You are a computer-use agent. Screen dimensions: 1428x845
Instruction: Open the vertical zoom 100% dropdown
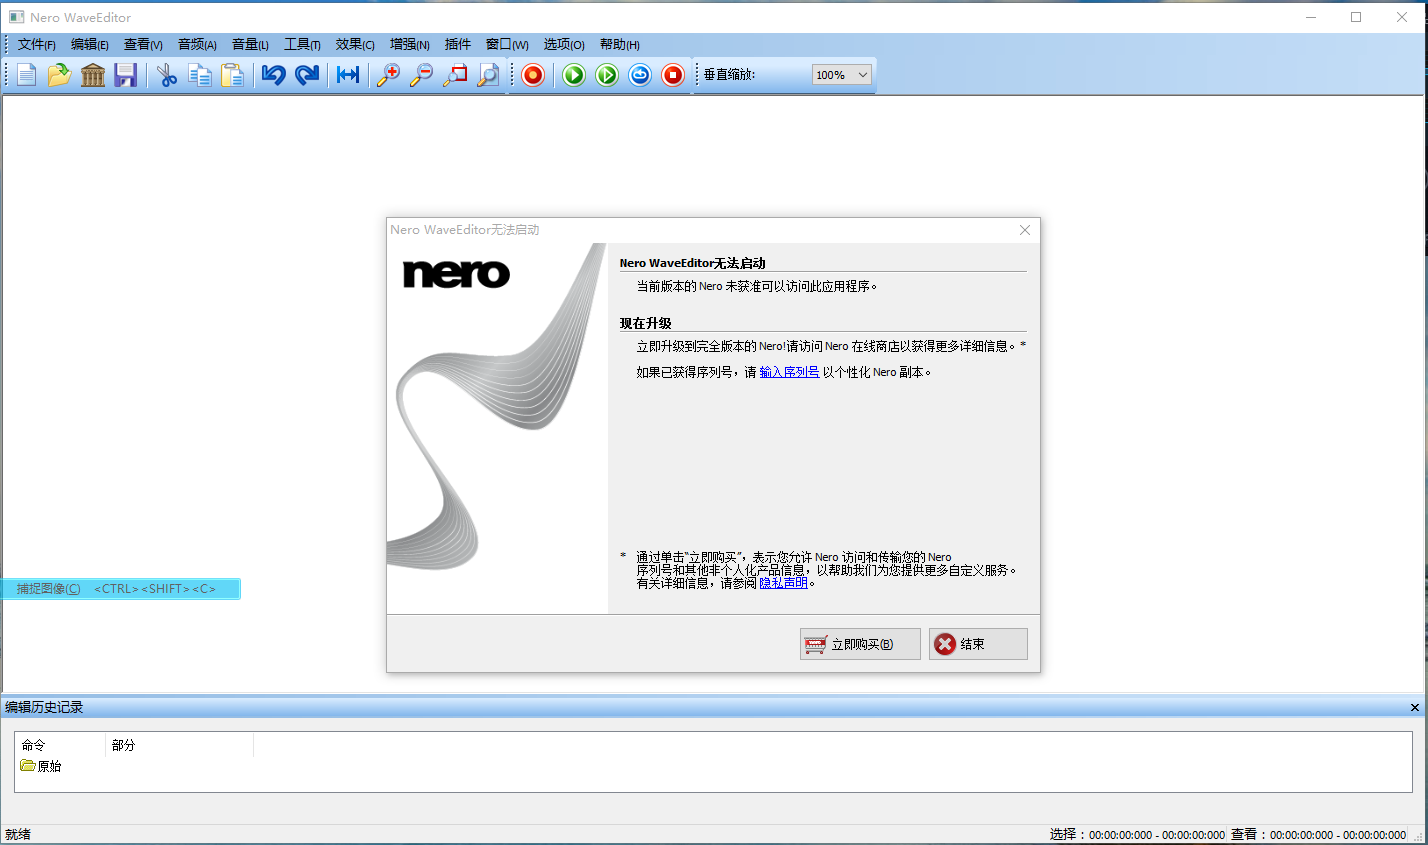(842, 75)
